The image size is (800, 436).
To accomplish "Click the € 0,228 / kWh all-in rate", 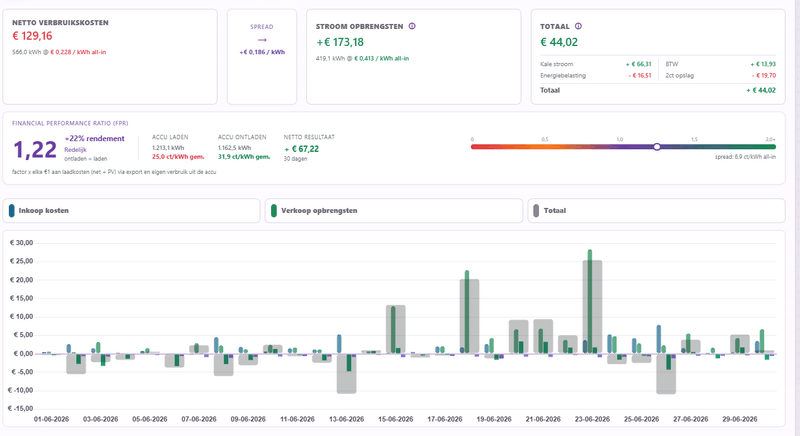I will (x=78, y=52).
